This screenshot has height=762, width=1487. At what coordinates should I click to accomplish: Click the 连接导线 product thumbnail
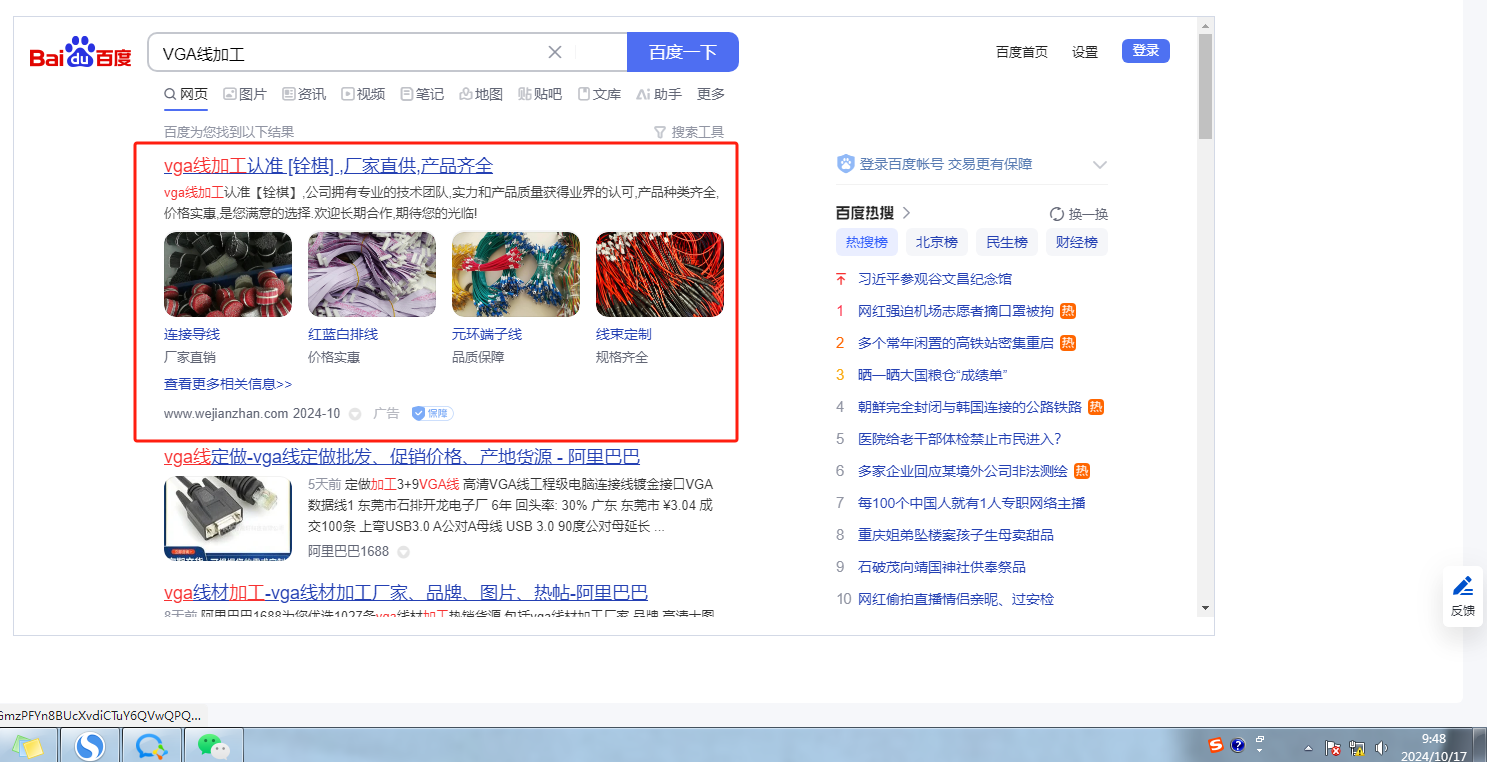click(x=228, y=275)
